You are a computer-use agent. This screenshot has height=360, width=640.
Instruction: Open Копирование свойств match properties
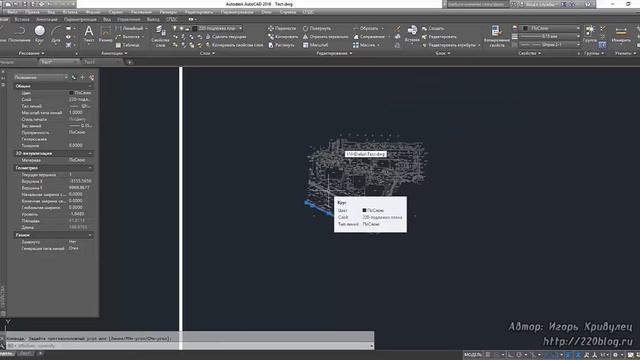[496, 36]
